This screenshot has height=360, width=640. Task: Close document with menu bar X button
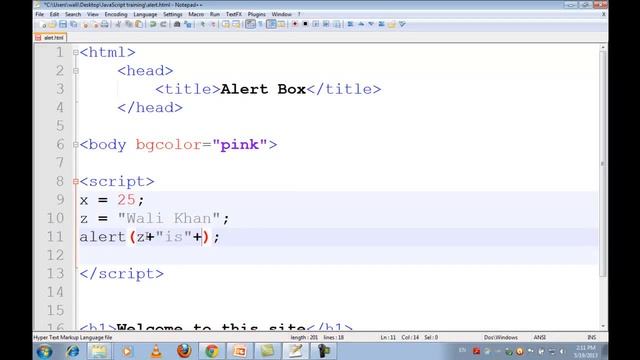[603, 14]
